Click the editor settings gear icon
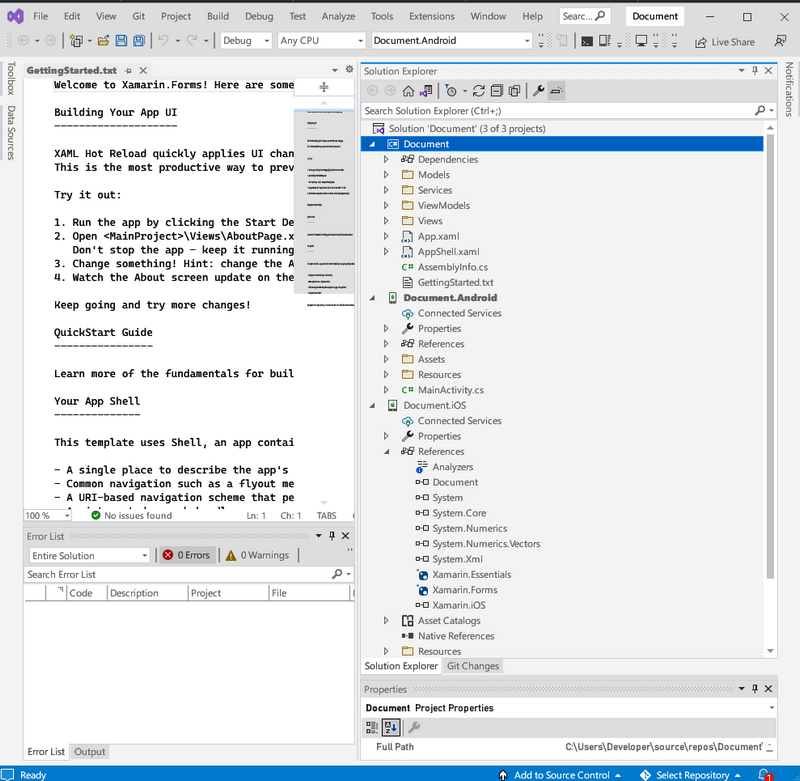The image size is (800, 781). pyautogui.click(x=349, y=69)
